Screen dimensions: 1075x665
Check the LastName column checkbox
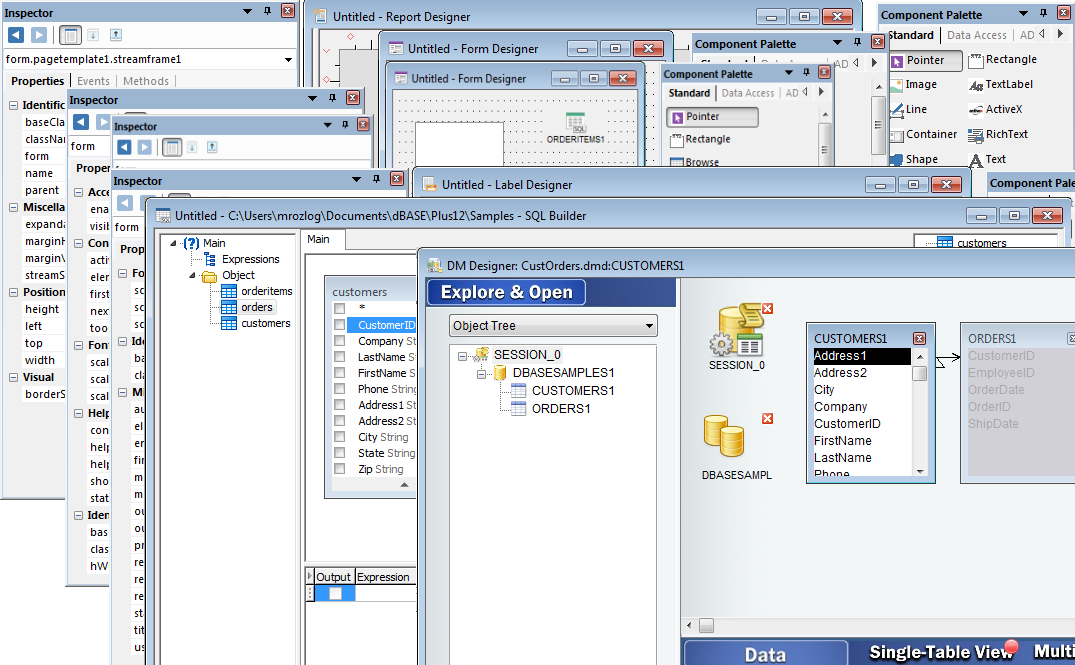tap(339, 356)
